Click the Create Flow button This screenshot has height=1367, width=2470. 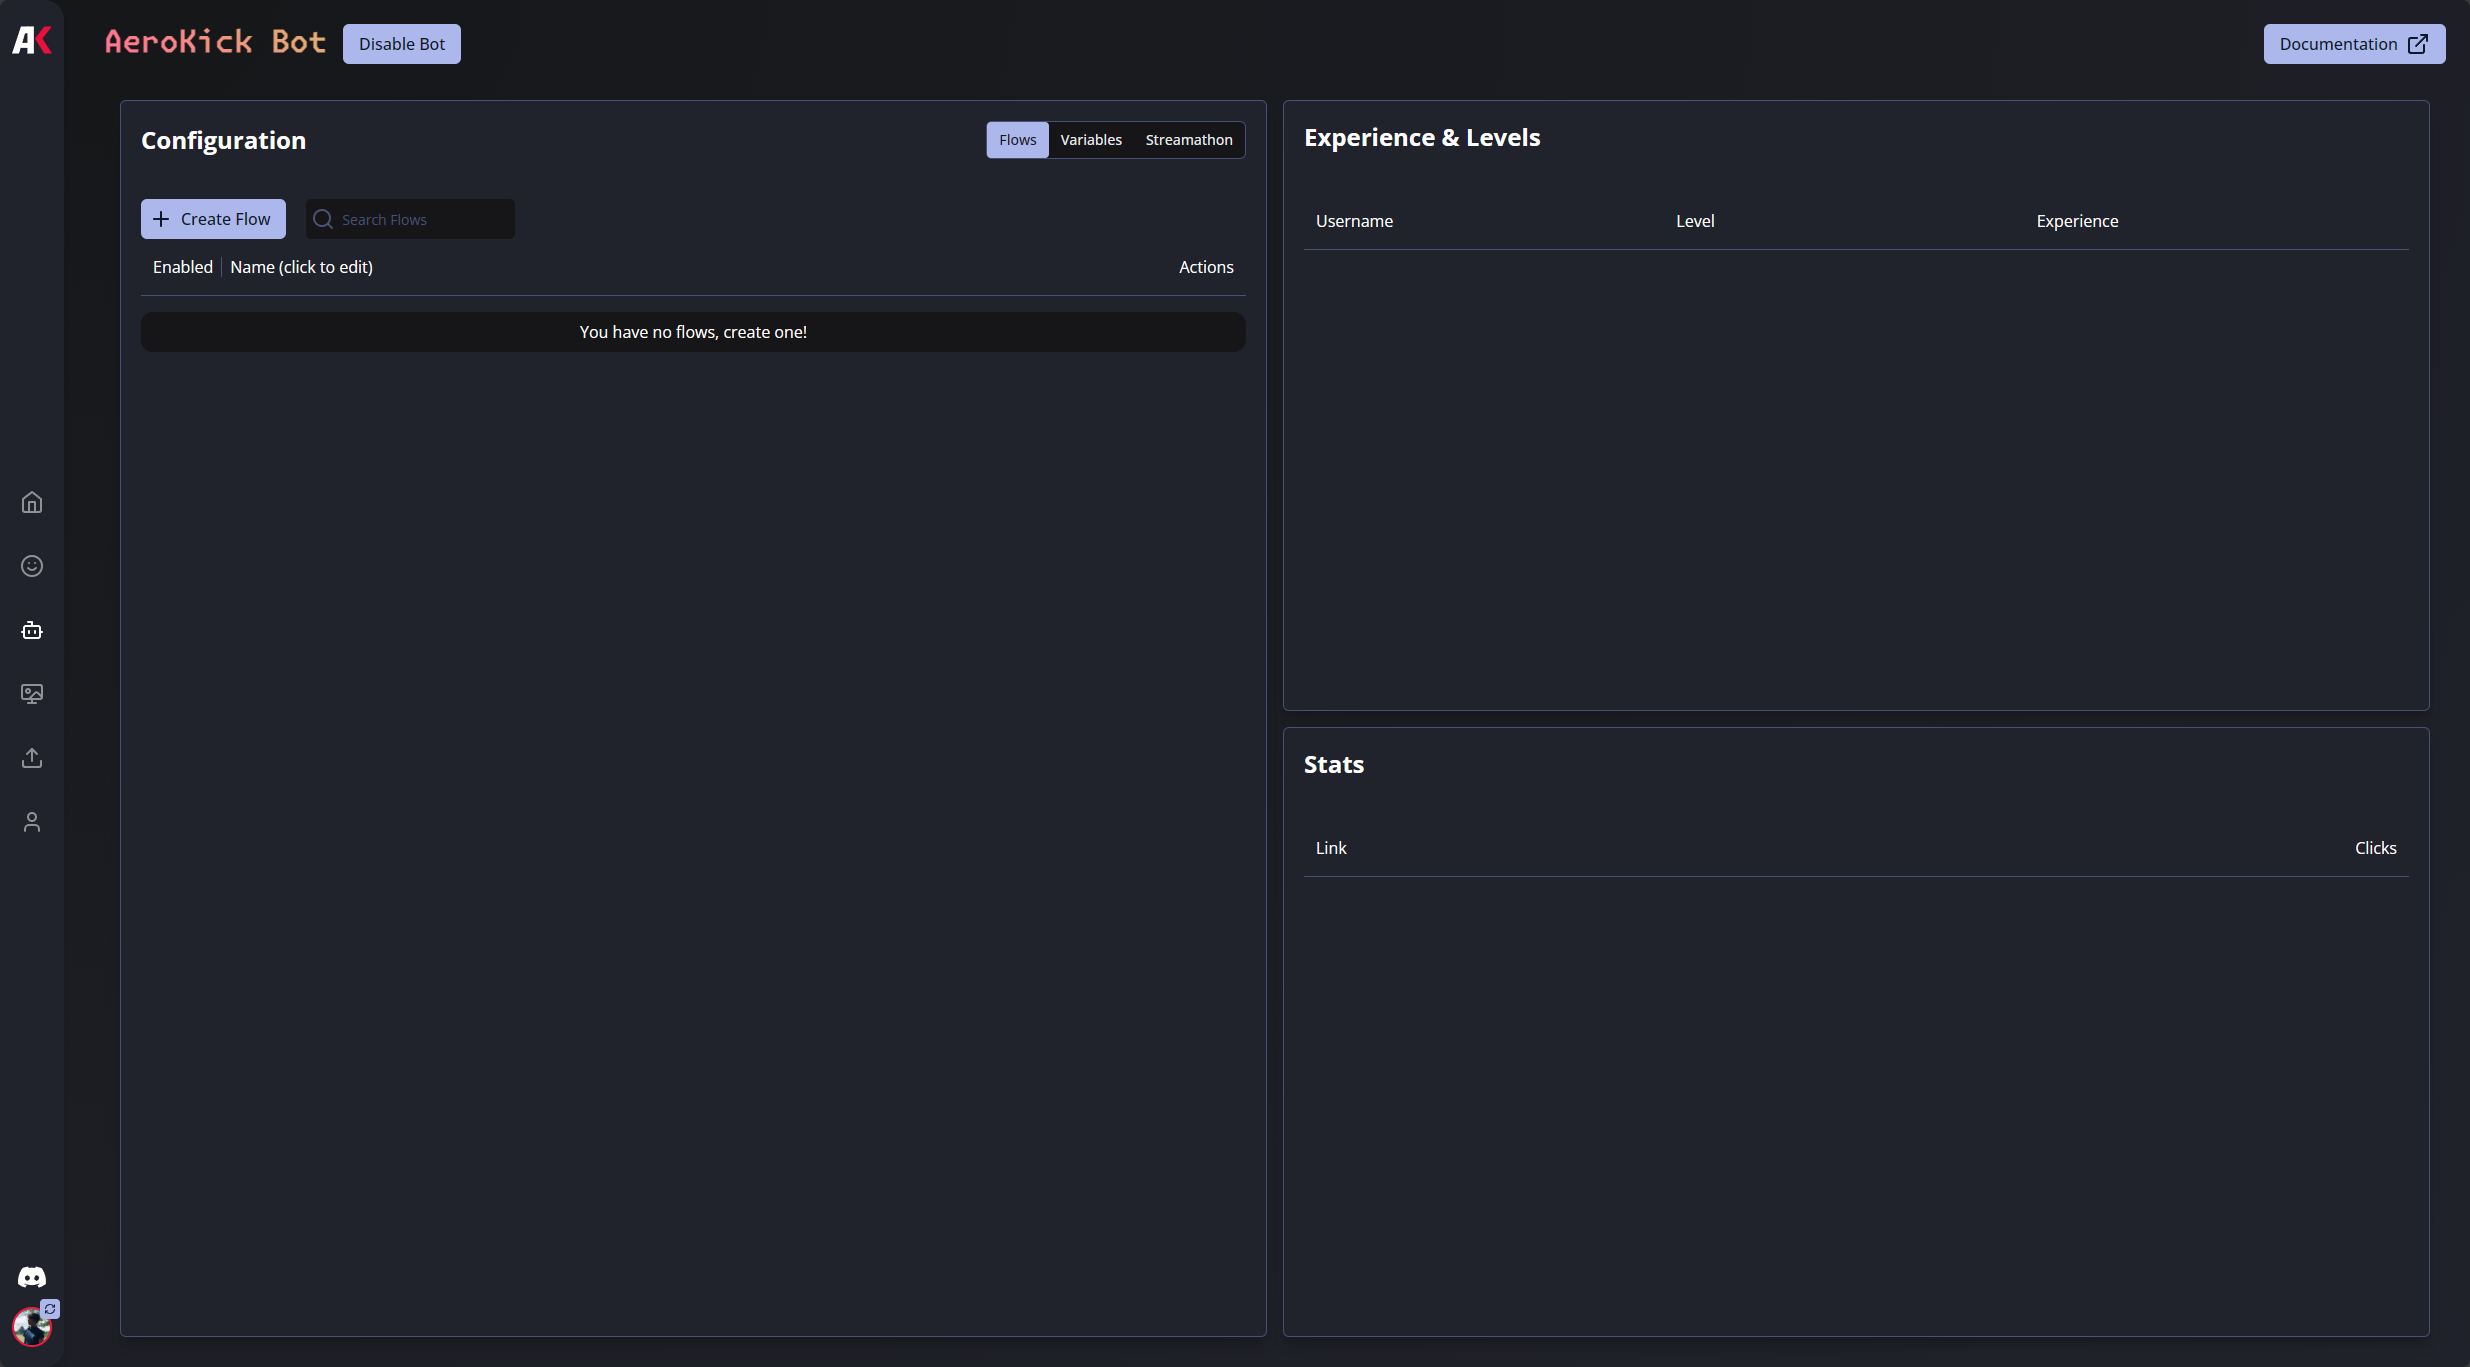(213, 219)
